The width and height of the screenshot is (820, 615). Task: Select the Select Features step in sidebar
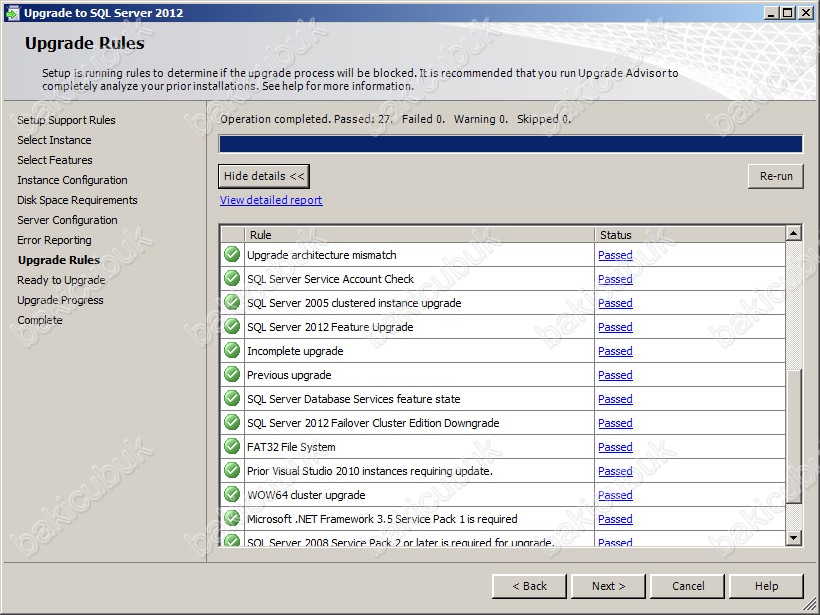(55, 160)
